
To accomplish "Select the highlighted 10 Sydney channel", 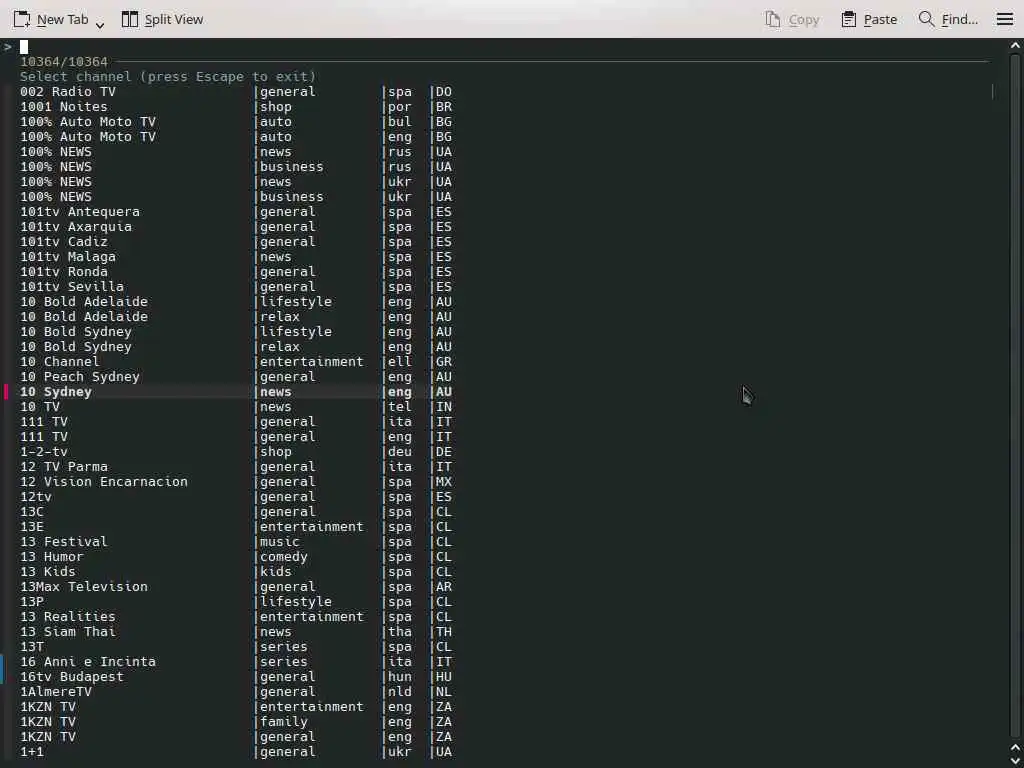I will [236, 392].
